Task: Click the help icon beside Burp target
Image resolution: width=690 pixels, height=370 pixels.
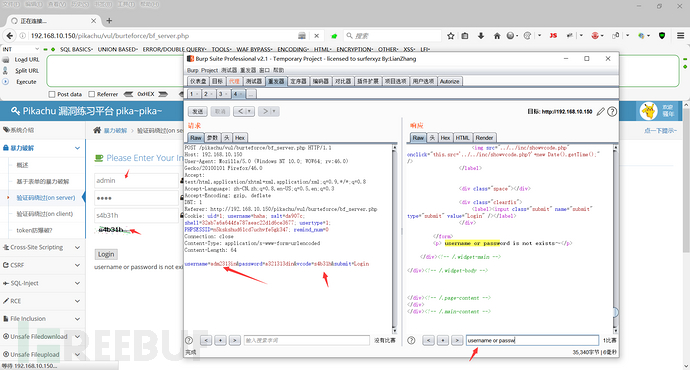Action: tap(612, 112)
